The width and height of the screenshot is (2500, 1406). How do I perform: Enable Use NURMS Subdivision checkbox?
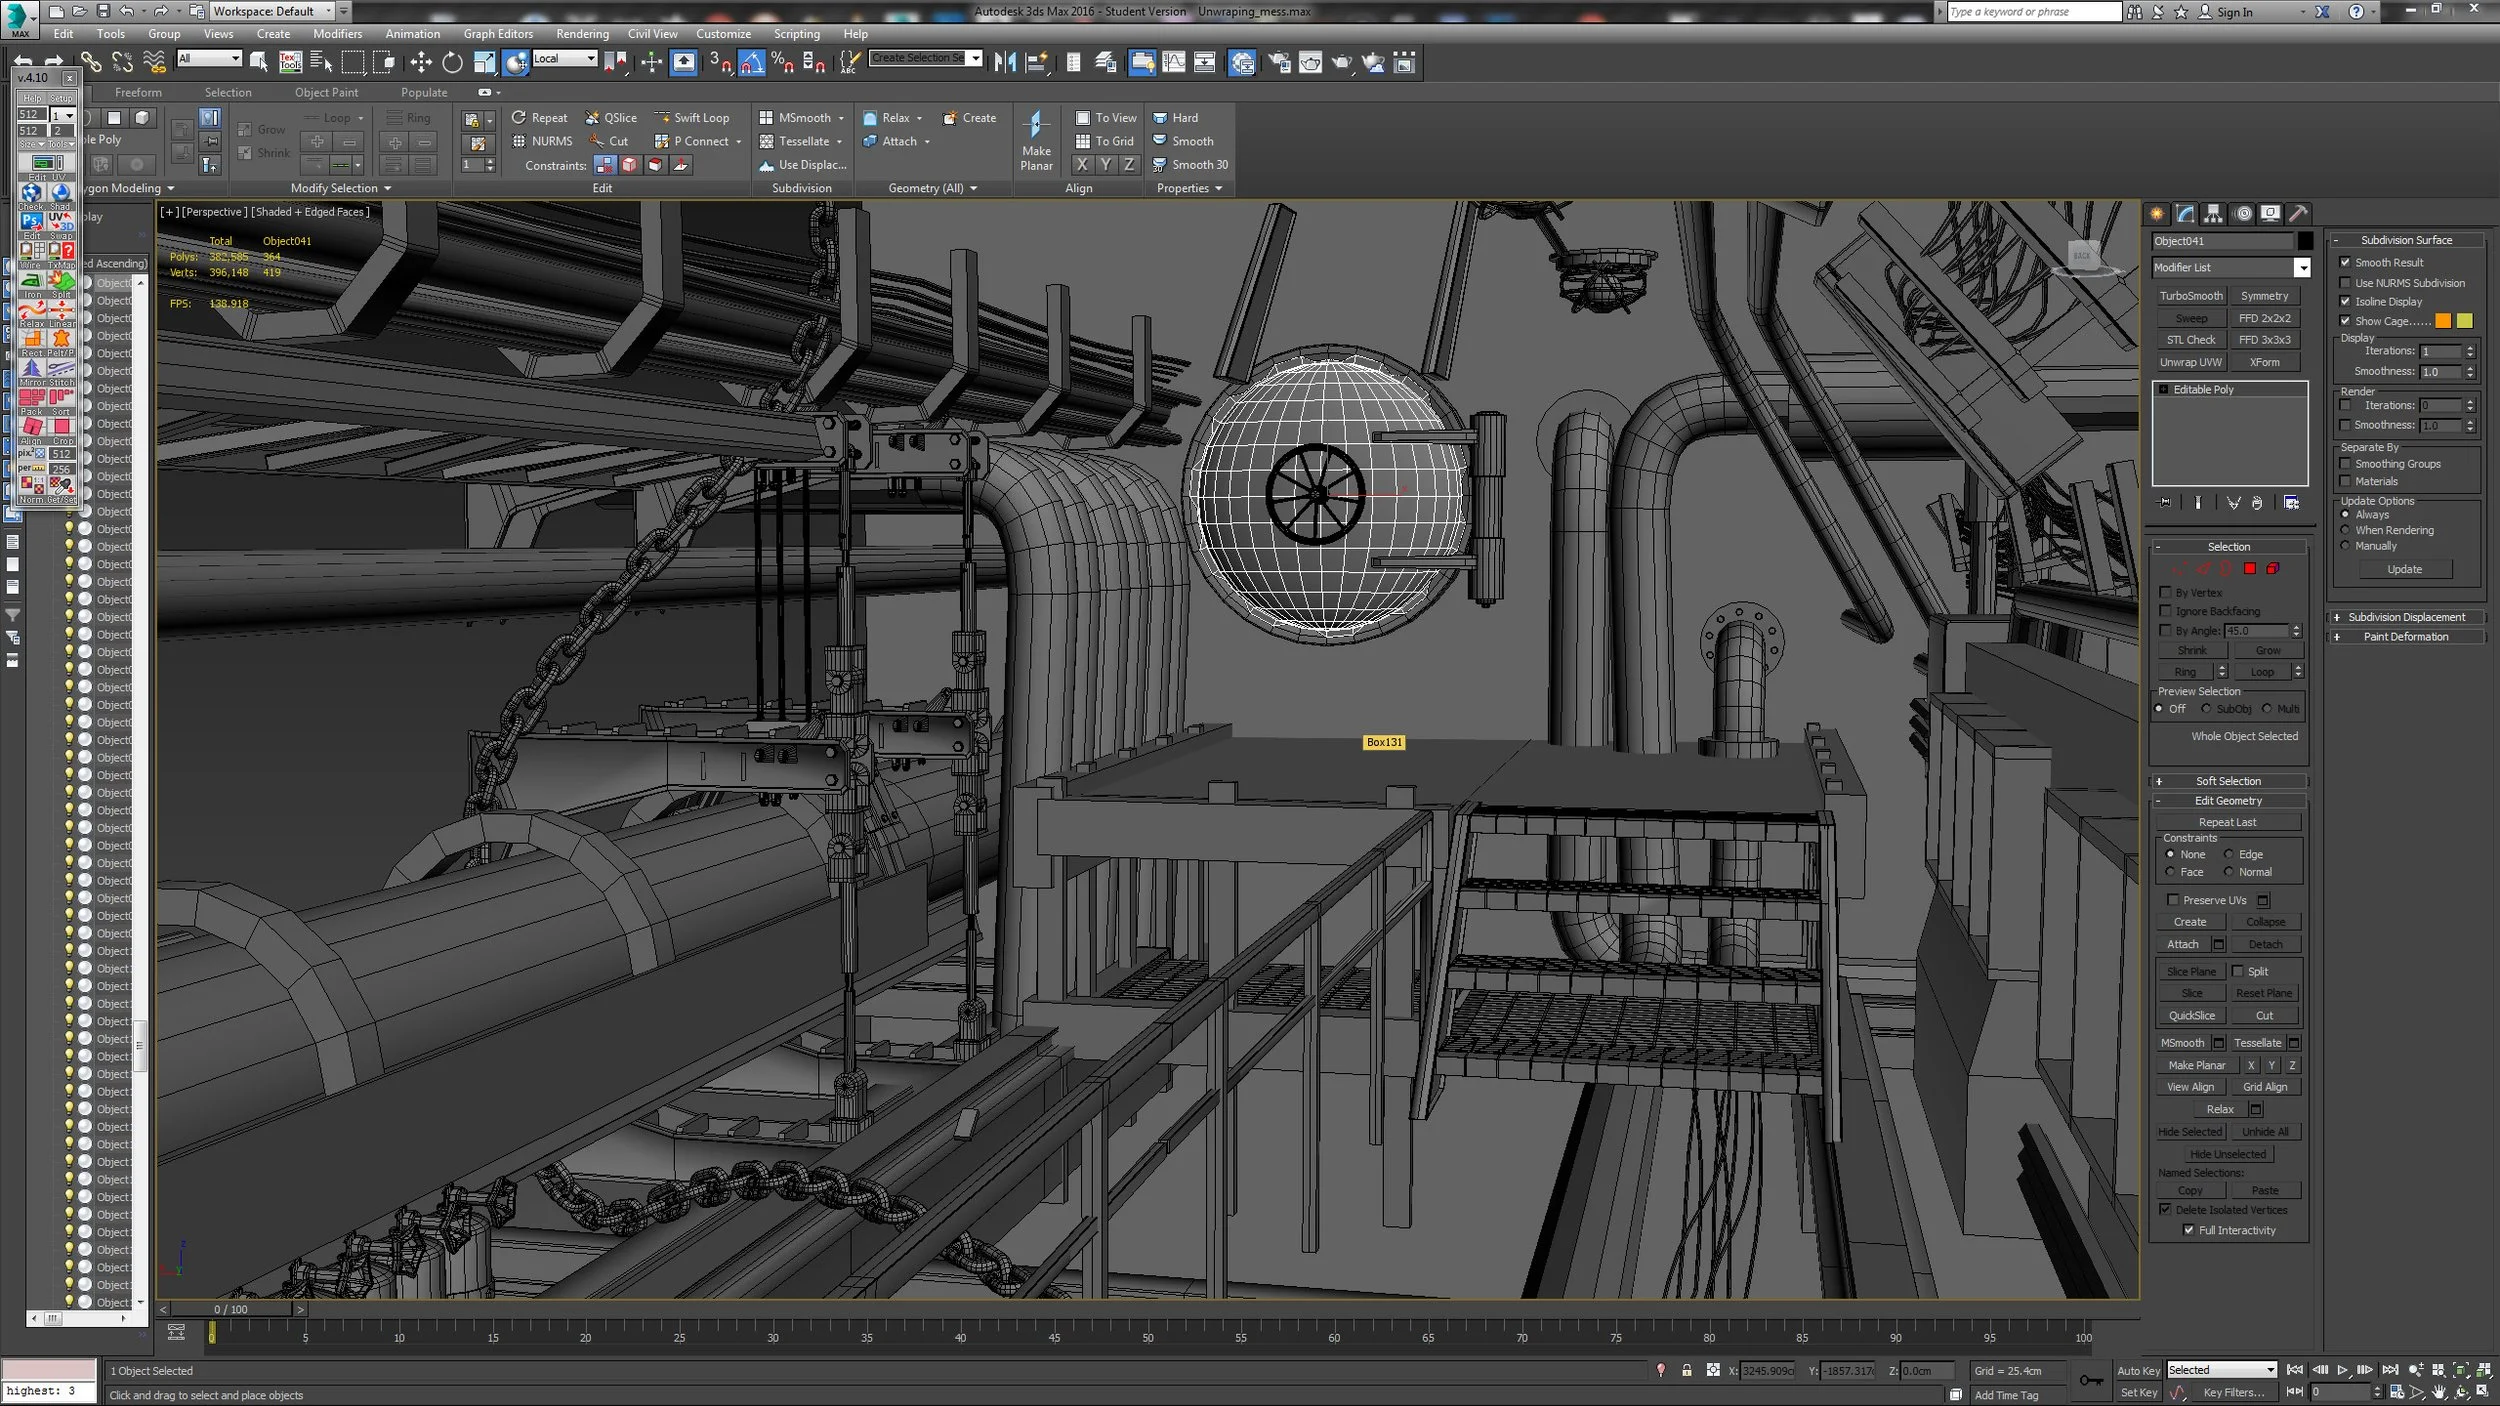2345,283
